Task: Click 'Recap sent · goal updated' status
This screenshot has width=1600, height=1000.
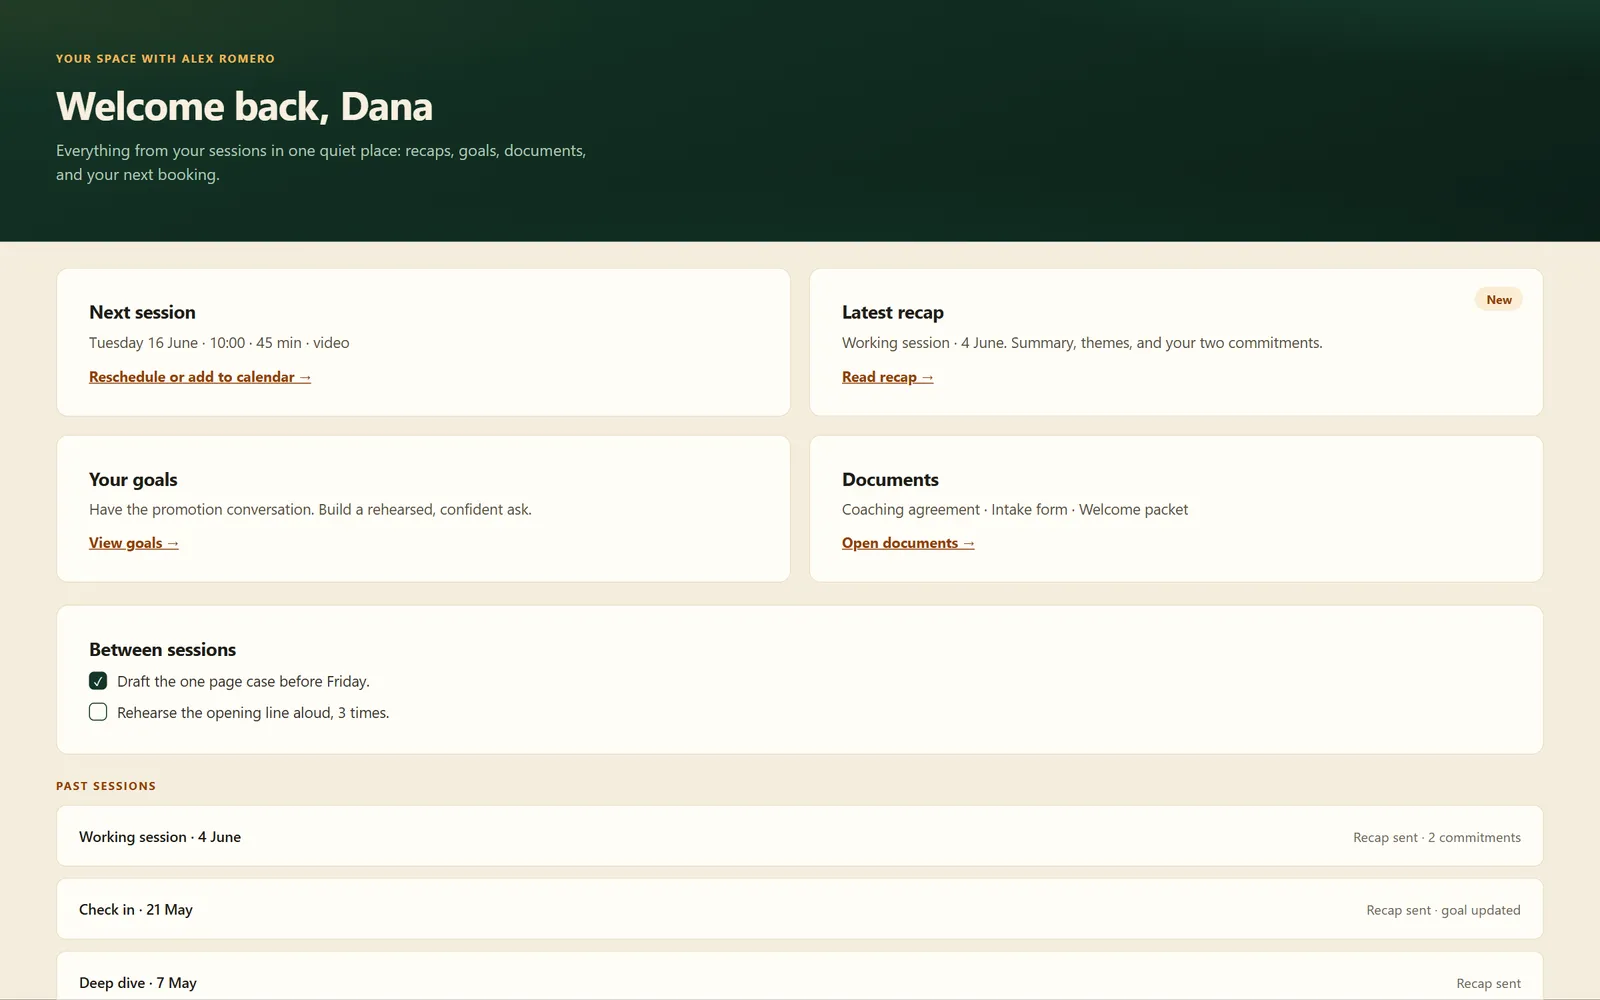Action: pyautogui.click(x=1443, y=910)
